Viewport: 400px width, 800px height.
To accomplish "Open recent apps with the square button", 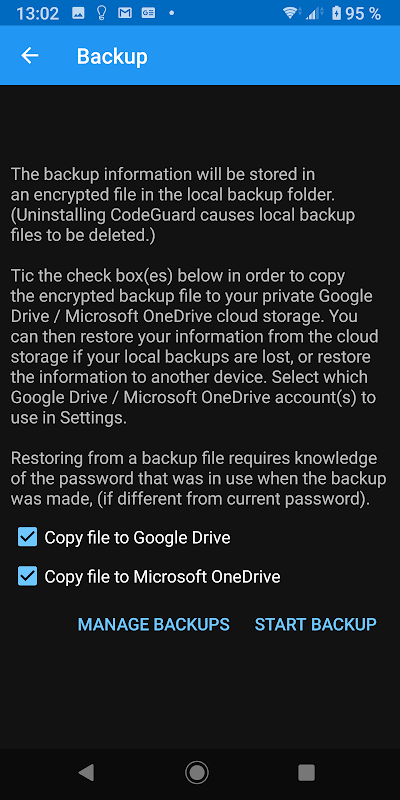I will click(x=306, y=772).
